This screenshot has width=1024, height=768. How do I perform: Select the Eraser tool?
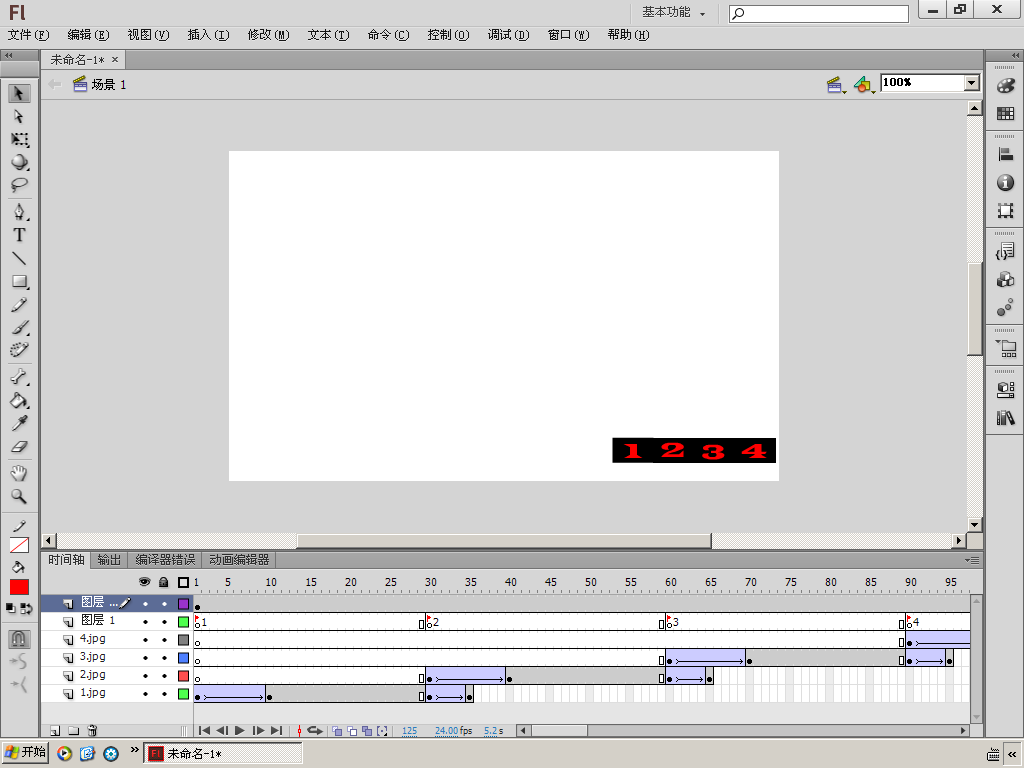(19, 447)
